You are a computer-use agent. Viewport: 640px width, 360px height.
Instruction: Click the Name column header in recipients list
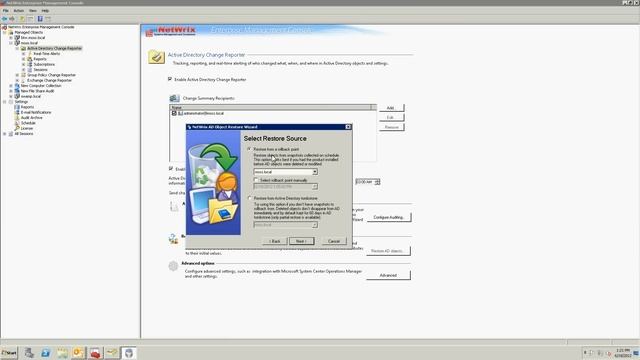click(x=271, y=107)
